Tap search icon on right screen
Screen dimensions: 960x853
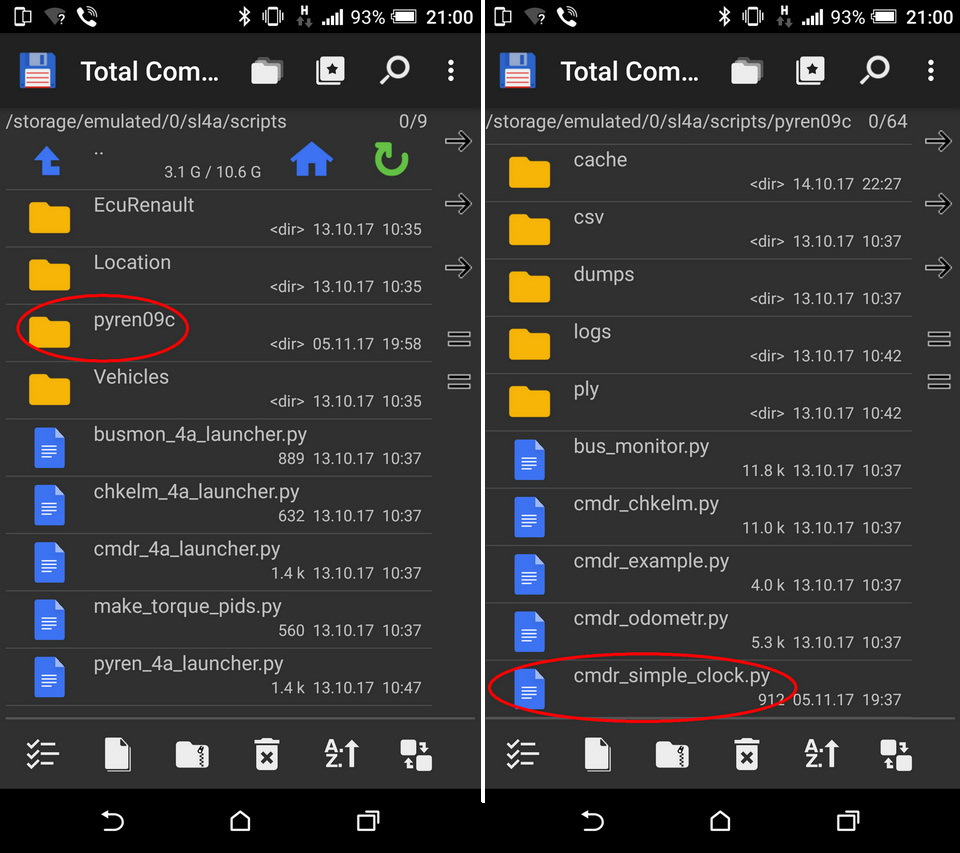coord(875,70)
